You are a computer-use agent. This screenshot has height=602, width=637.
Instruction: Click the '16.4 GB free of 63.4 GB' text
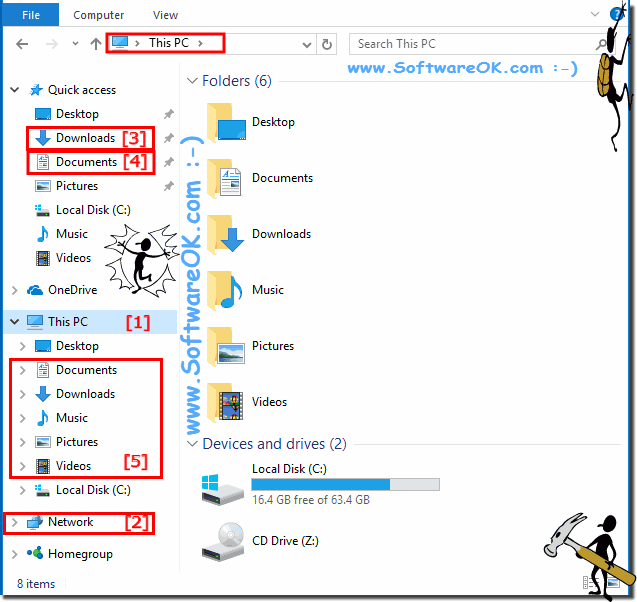311,500
